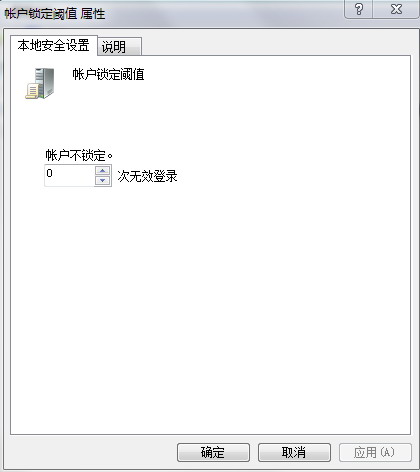Click the yellow scroll on the server icon
The image size is (420, 472).
[x=32, y=91]
